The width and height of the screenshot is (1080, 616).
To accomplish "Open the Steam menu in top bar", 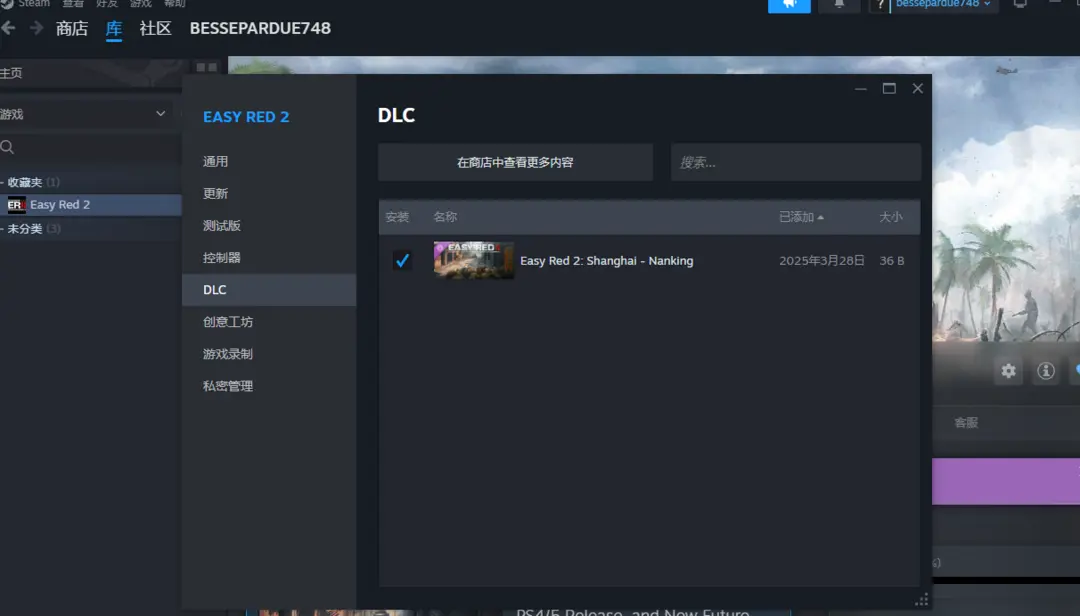I will [x=34, y=3].
